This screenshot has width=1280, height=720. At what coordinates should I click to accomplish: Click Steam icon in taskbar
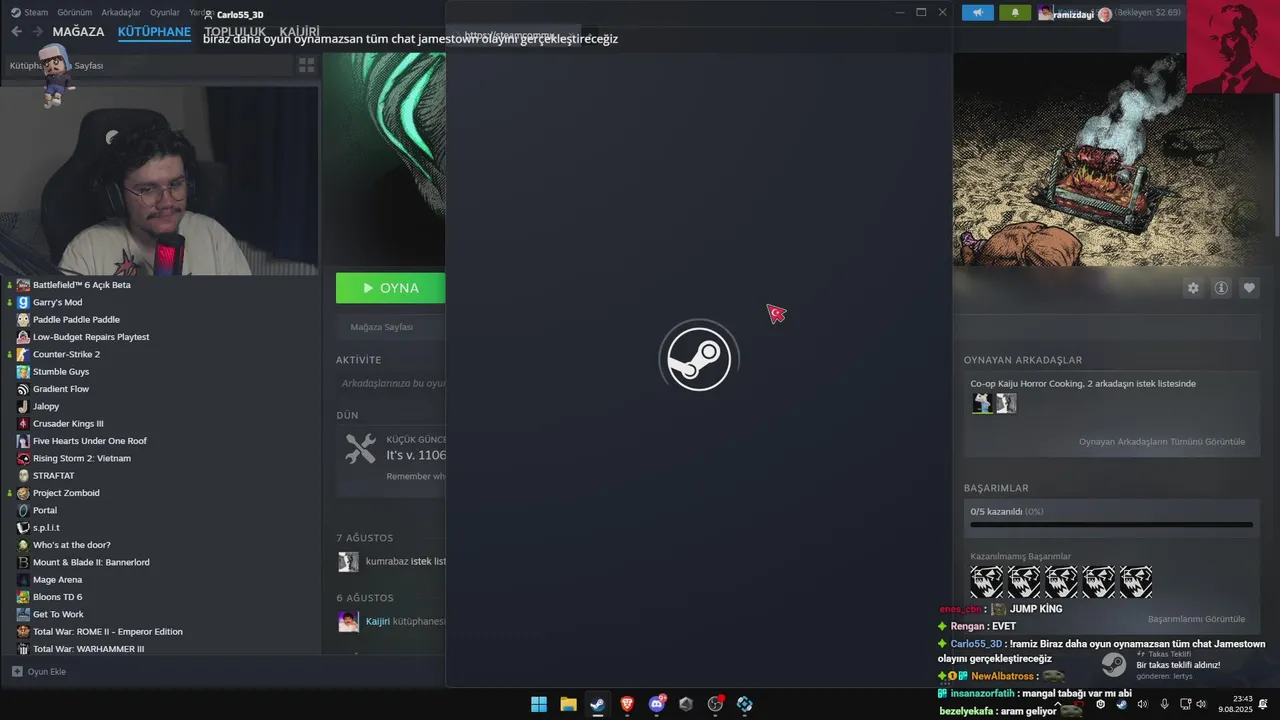(x=597, y=704)
